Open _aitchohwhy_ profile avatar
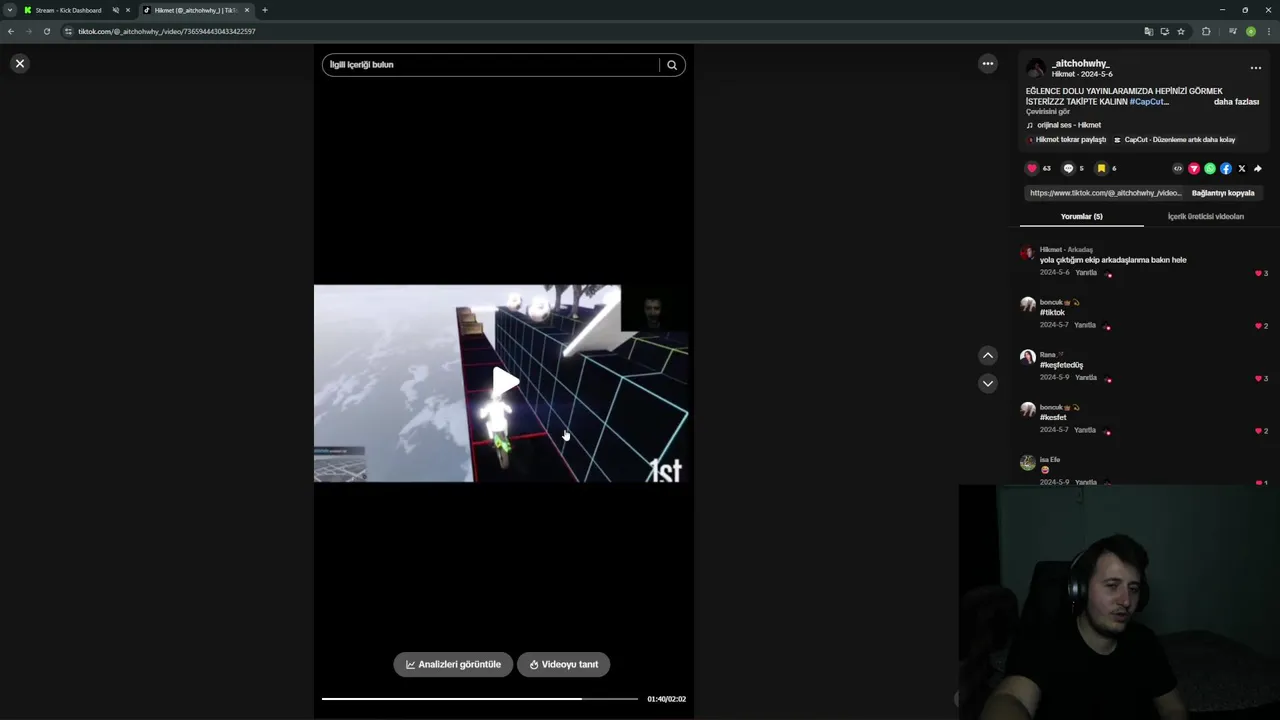 click(x=1036, y=68)
